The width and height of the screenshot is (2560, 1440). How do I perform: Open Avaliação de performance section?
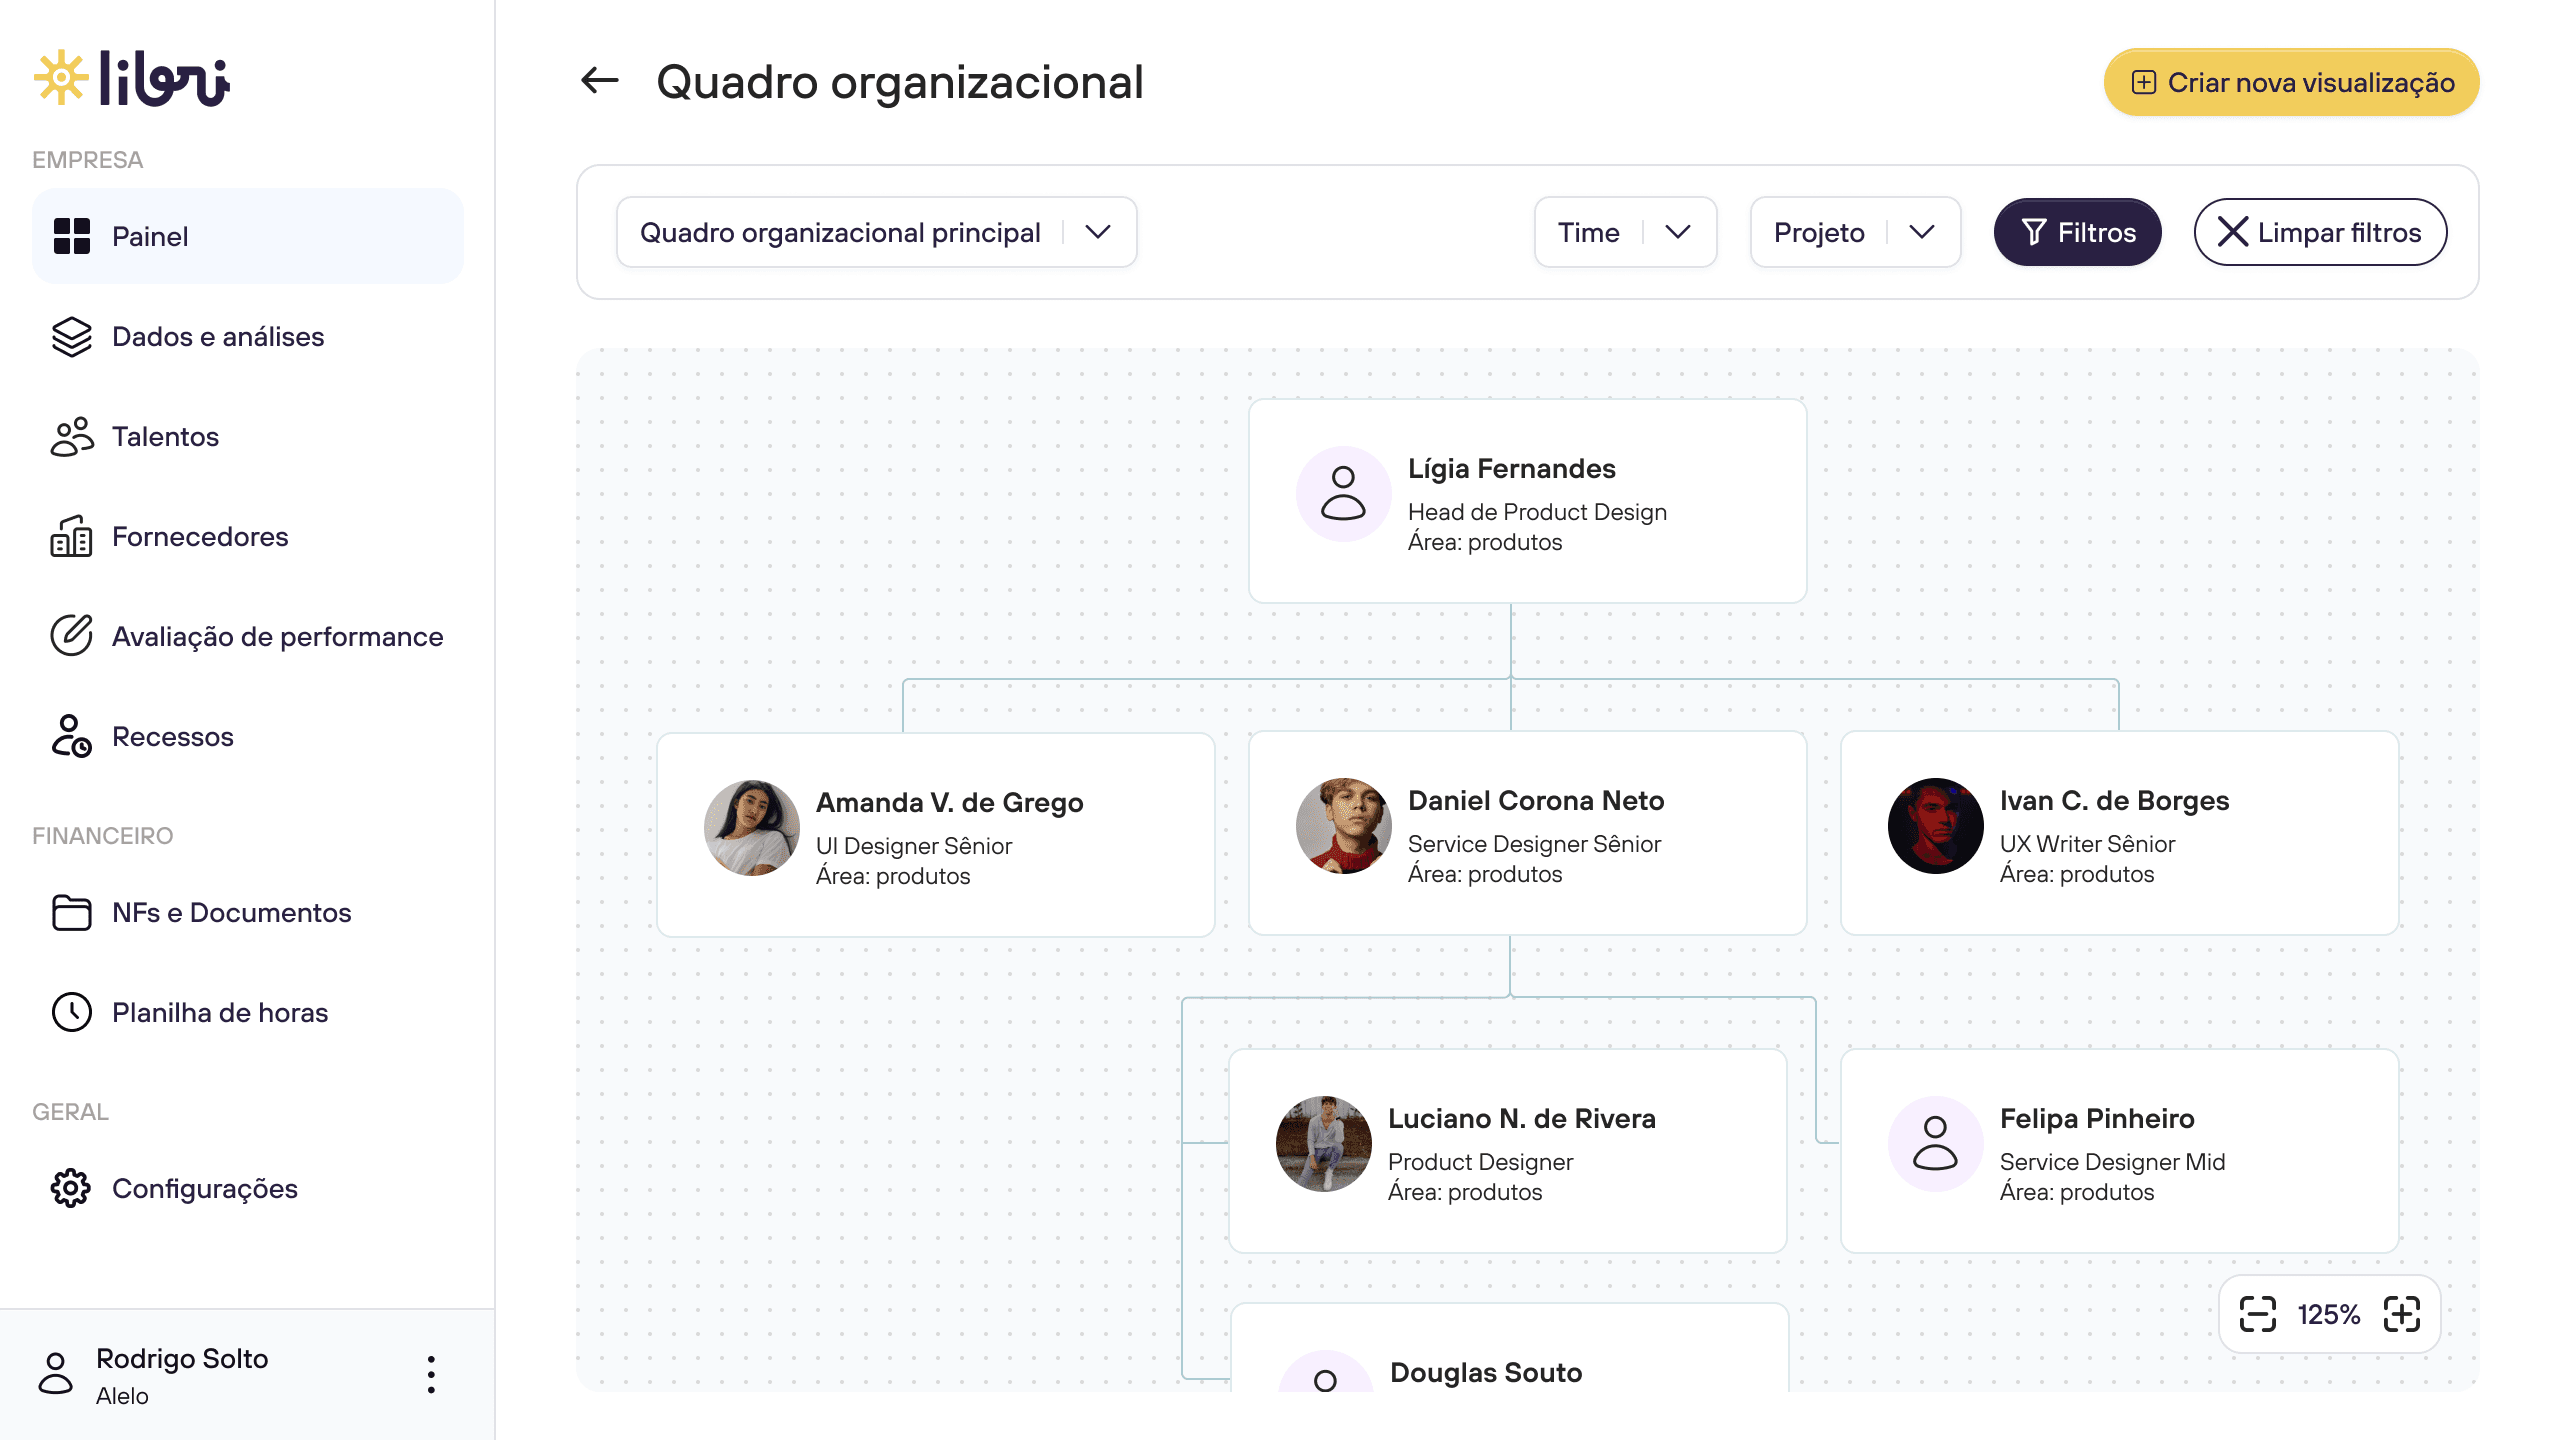(x=277, y=637)
